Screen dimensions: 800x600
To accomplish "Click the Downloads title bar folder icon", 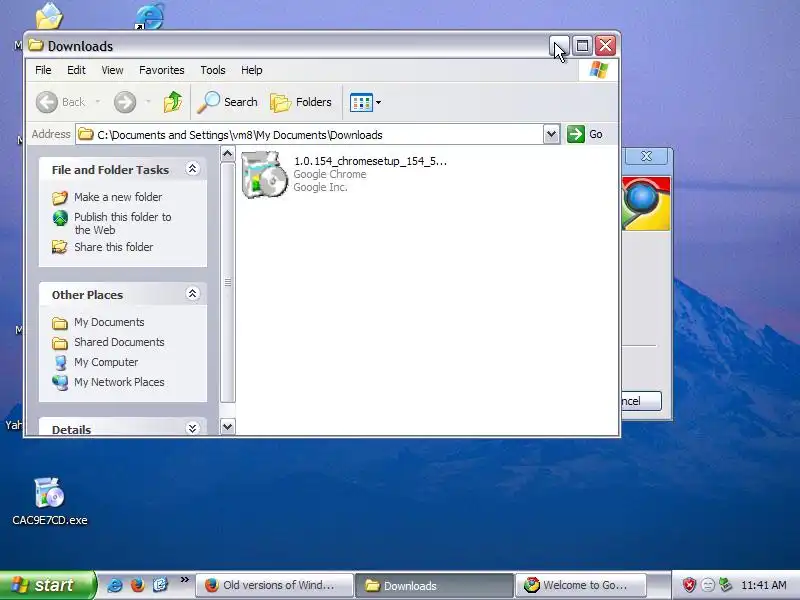I will click(x=36, y=45).
